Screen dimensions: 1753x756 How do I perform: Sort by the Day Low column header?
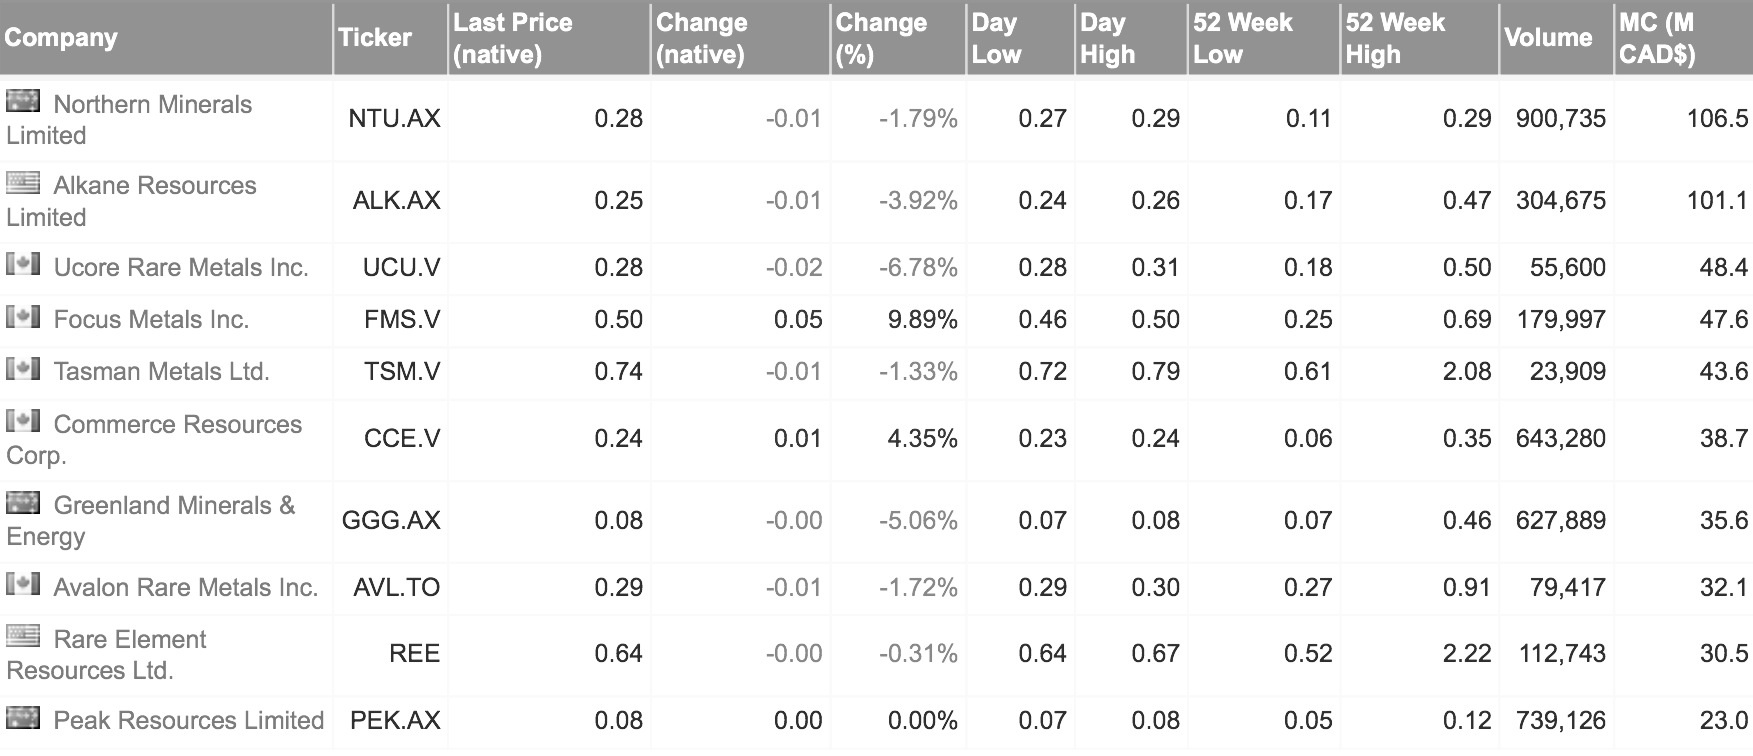pos(996,38)
